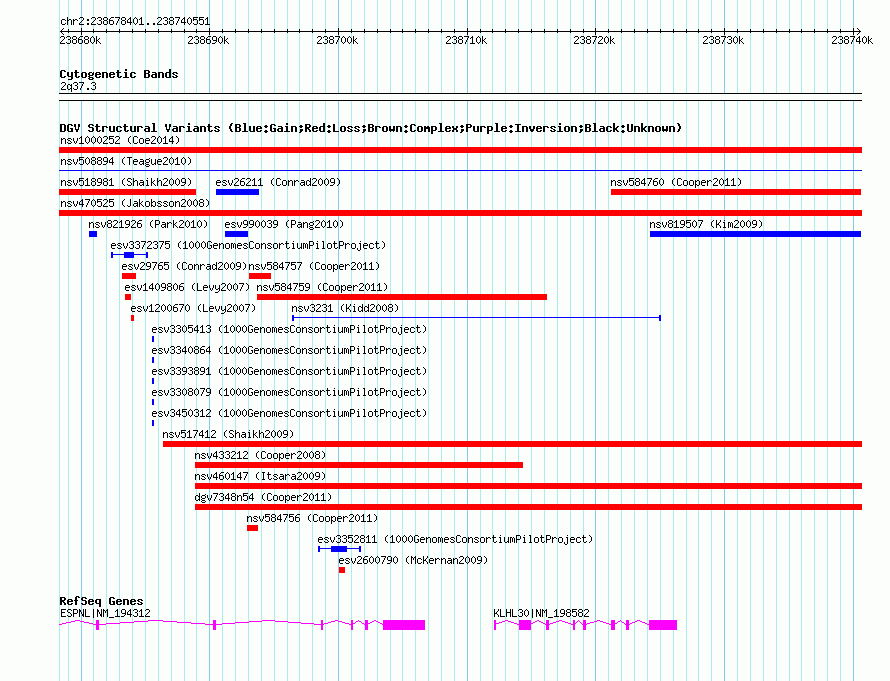Select the RefSeq Genes track title
The height and width of the screenshot is (681, 890).
pyautogui.click(x=101, y=601)
